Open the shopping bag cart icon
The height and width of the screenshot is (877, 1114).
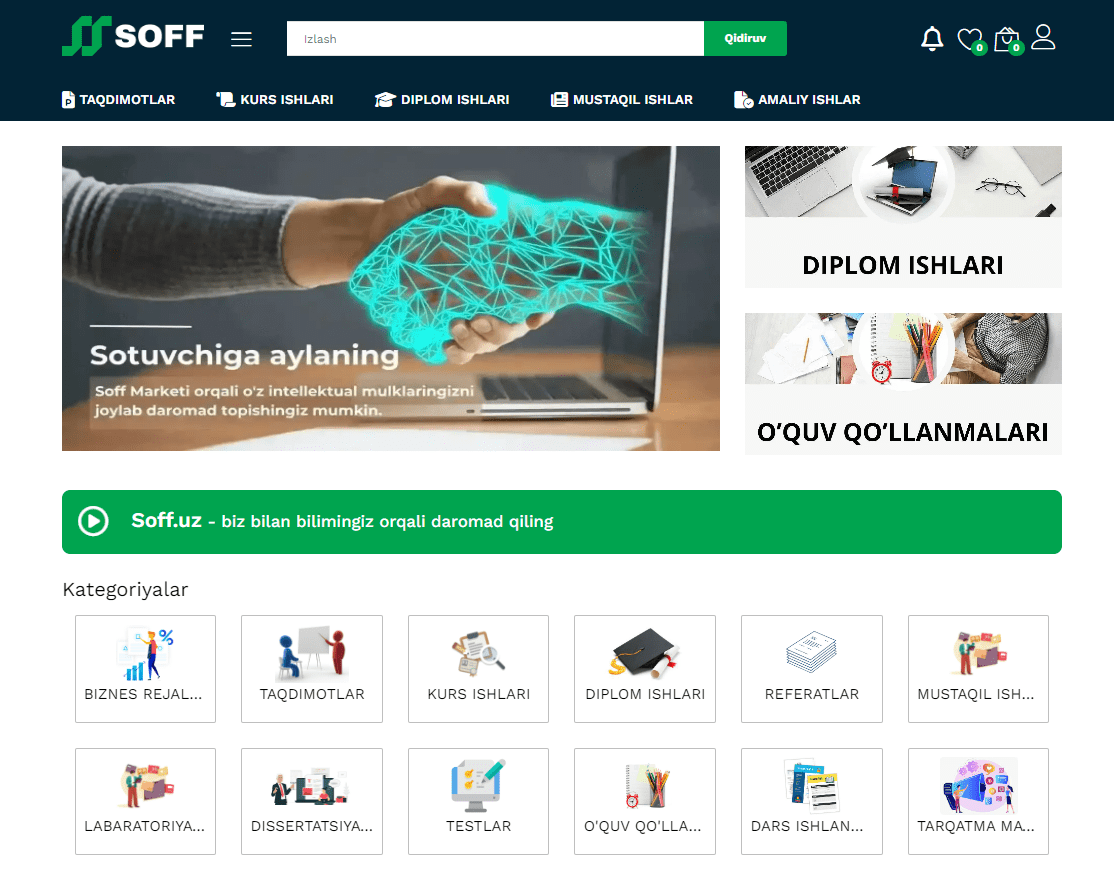click(1007, 40)
